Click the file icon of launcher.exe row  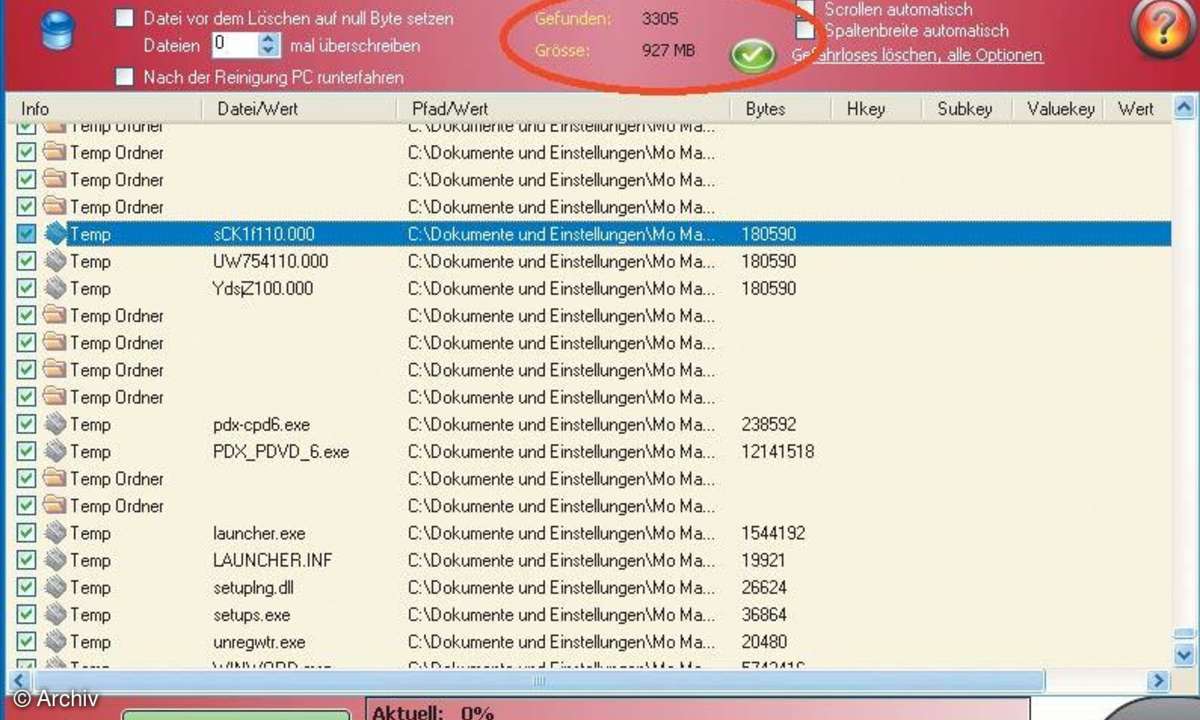tap(54, 533)
